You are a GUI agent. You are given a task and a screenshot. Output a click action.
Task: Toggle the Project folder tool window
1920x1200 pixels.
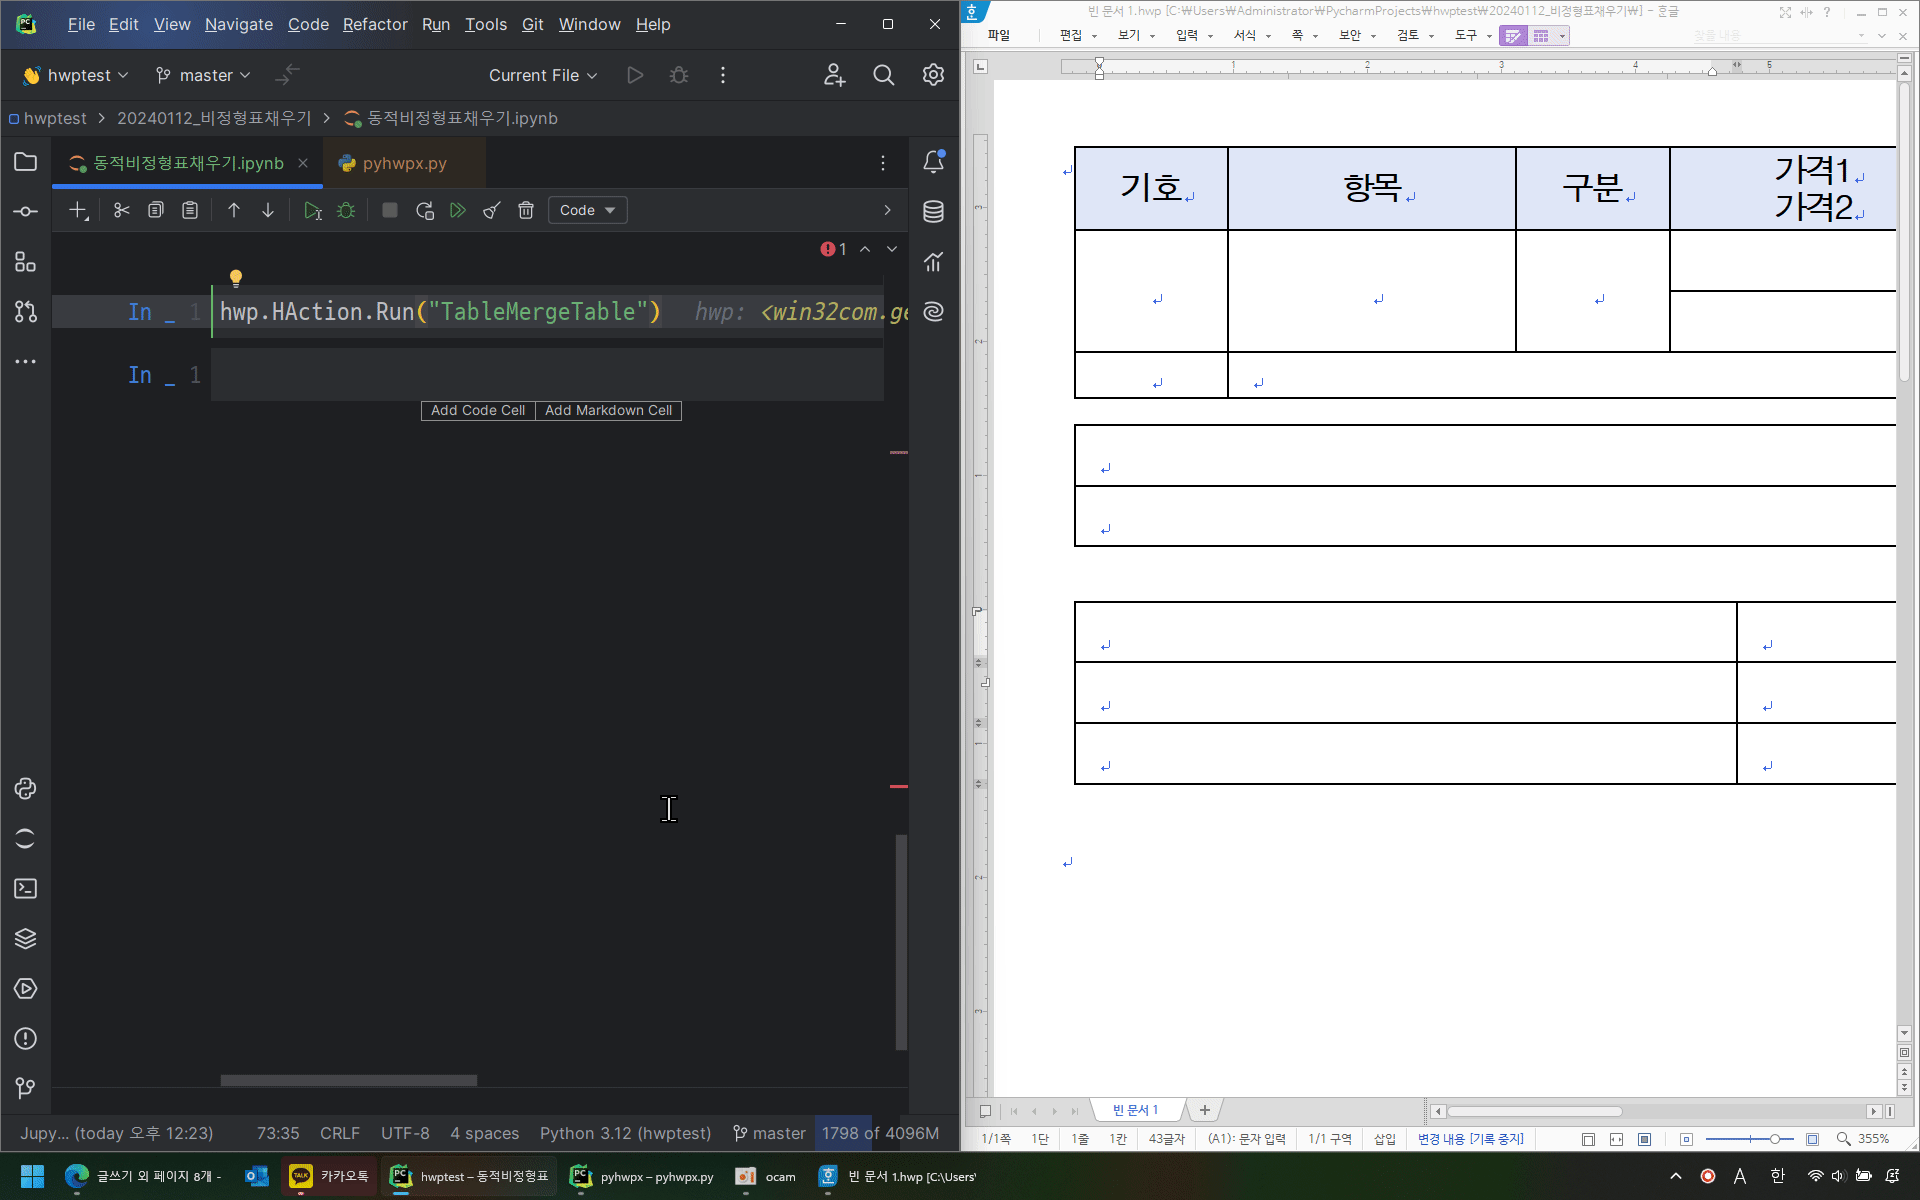click(x=26, y=162)
